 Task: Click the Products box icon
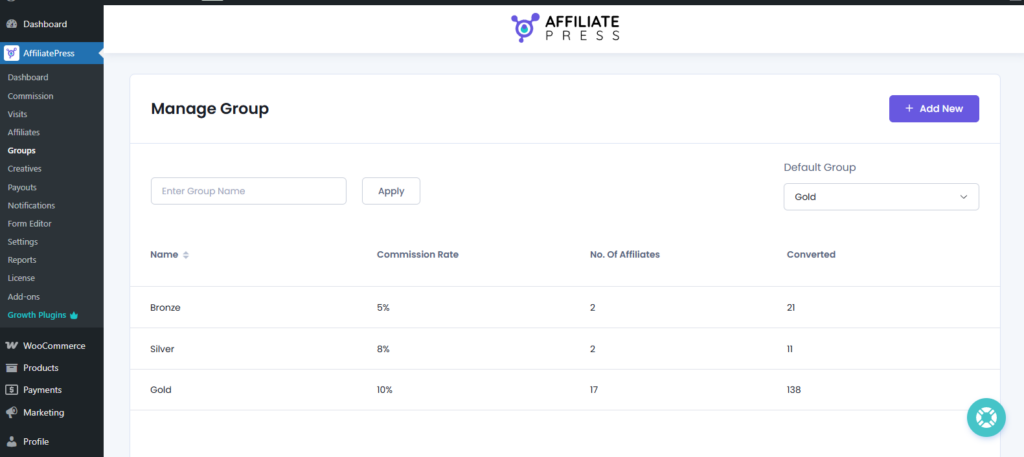[12, 368]
